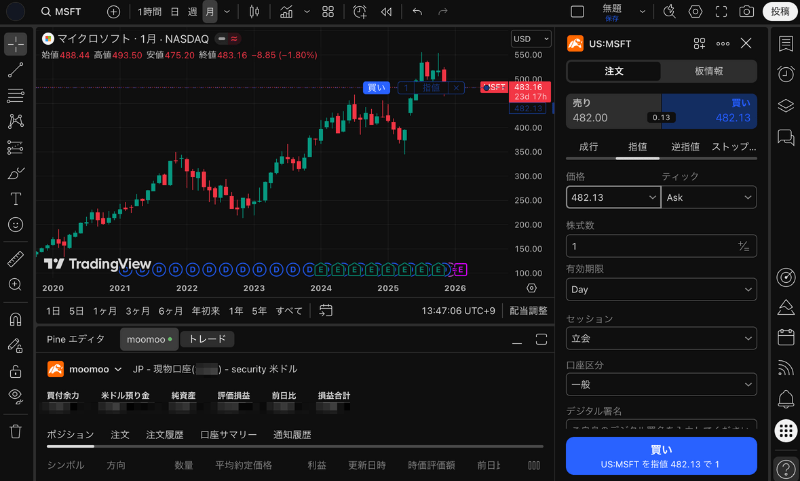Undo the last chart action
The height and width of the screenshot is (481, 800).
click(x=417, y=12)
